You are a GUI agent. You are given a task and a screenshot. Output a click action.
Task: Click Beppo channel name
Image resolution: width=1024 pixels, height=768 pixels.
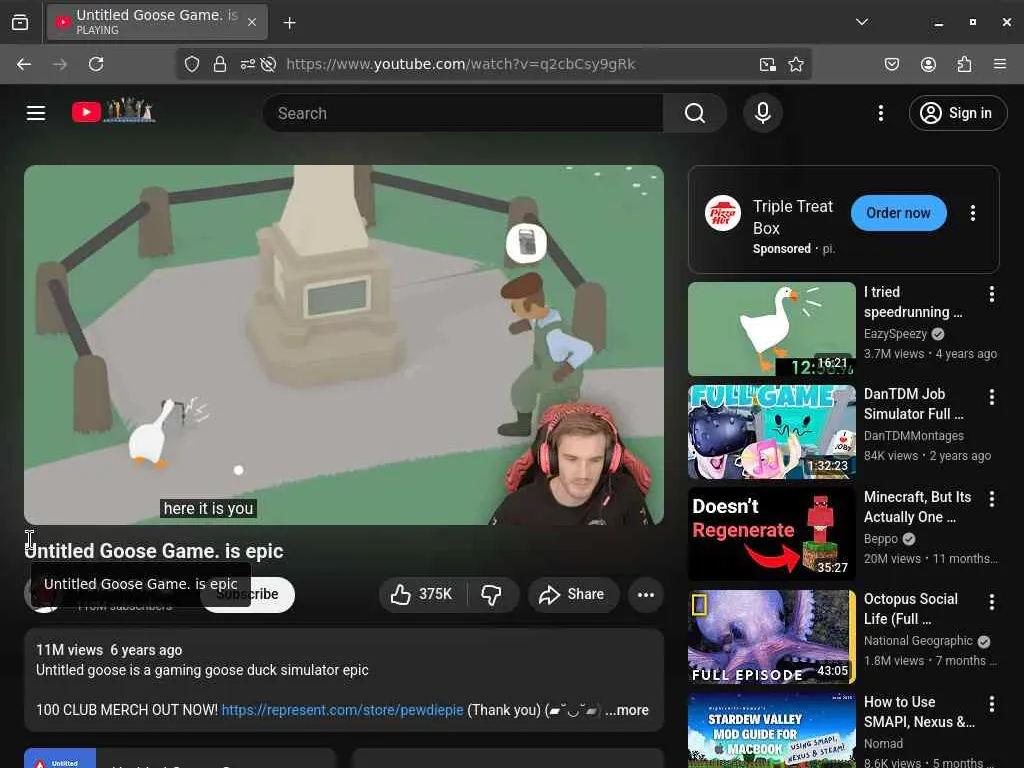[x=880, y=539]
